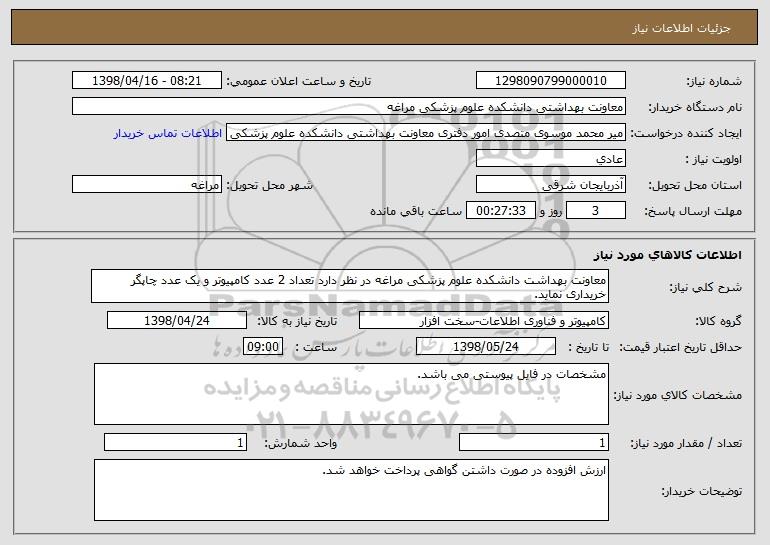Viewport: 770px width, 545px height.
Task: Select the priority field showing عادي
Action: pyautogui.click(x=550, y=159)
